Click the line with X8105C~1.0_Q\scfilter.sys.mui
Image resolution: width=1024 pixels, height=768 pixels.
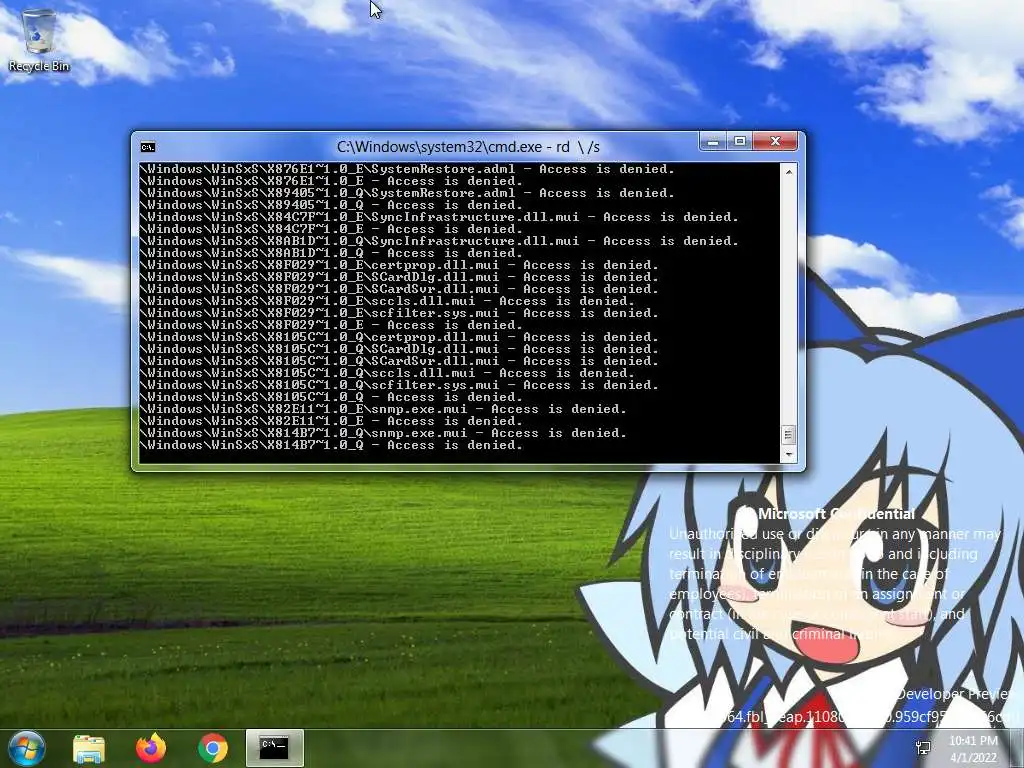tap(399, 385)
